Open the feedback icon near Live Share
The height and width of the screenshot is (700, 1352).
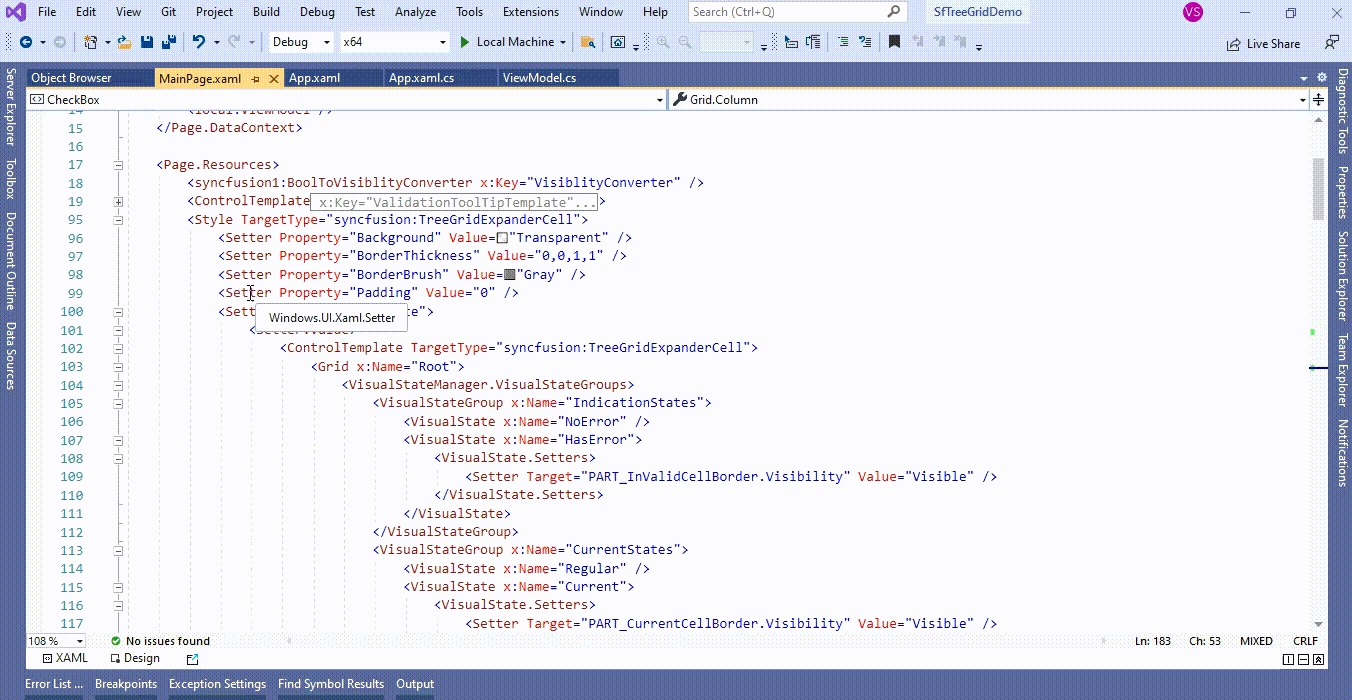point(1332,43)
